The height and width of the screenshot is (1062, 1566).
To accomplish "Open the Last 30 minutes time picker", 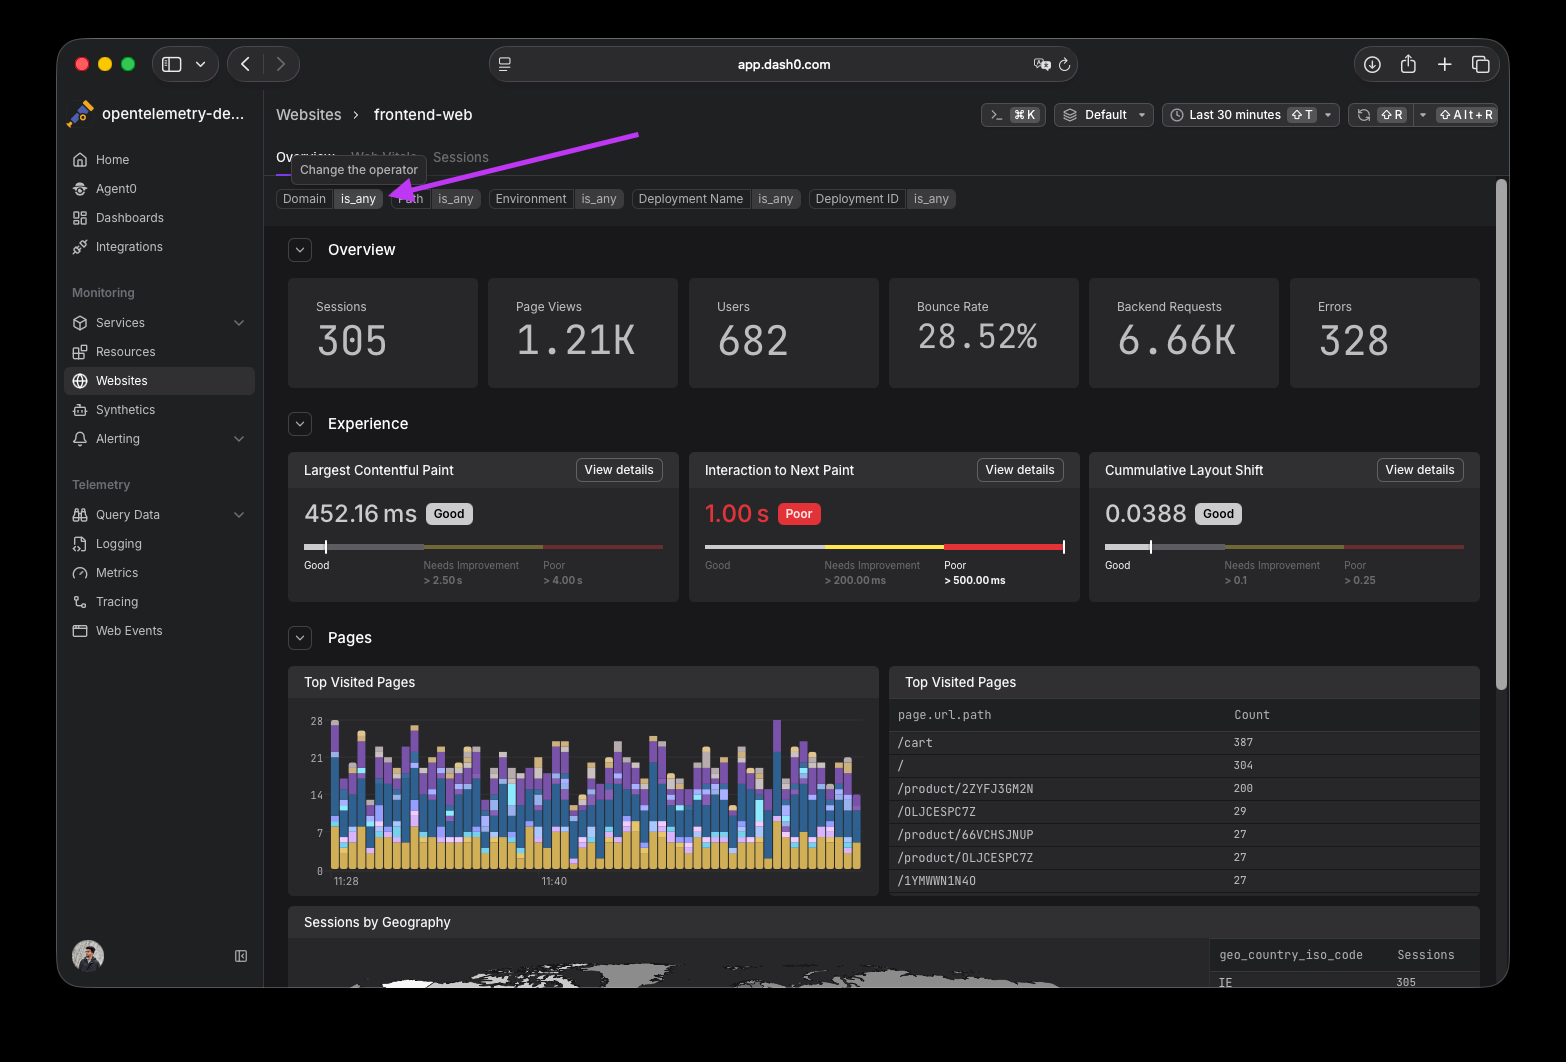I will coord(1250,115).
